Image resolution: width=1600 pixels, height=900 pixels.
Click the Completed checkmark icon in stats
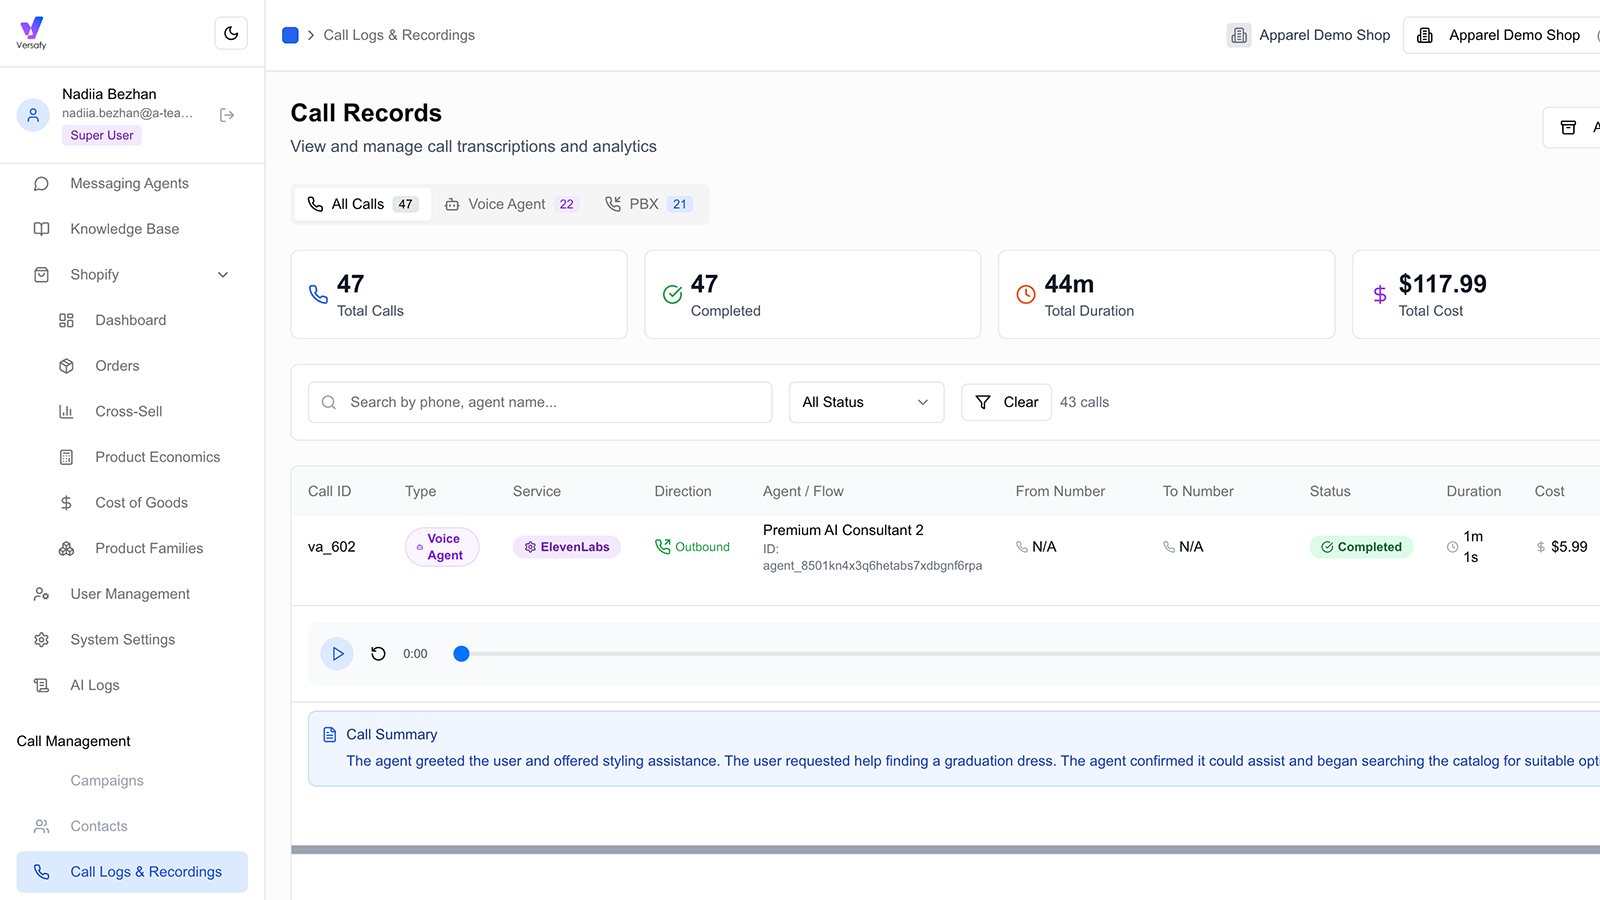[672, 294]
